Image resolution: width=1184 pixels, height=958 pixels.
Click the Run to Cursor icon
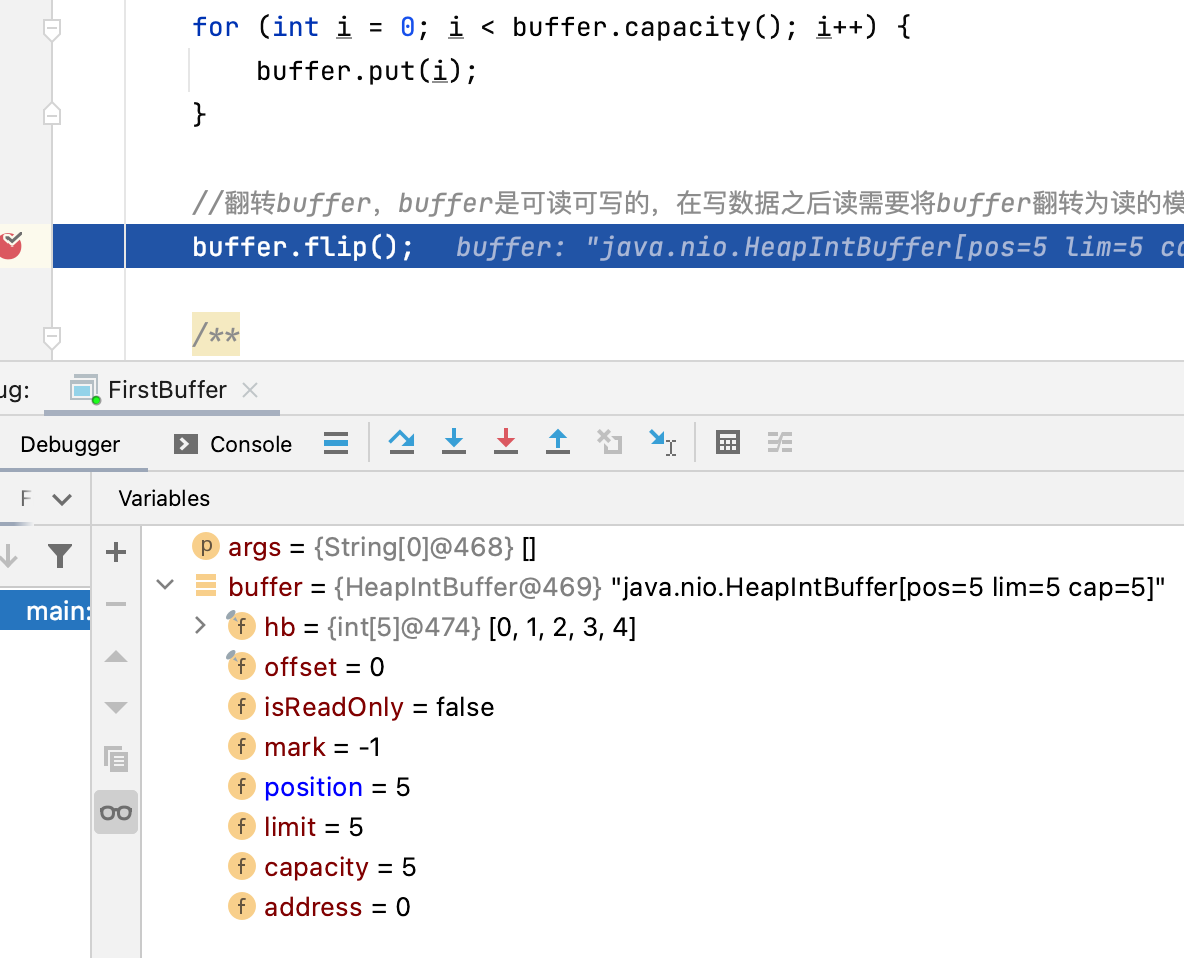tap(662, 442)
